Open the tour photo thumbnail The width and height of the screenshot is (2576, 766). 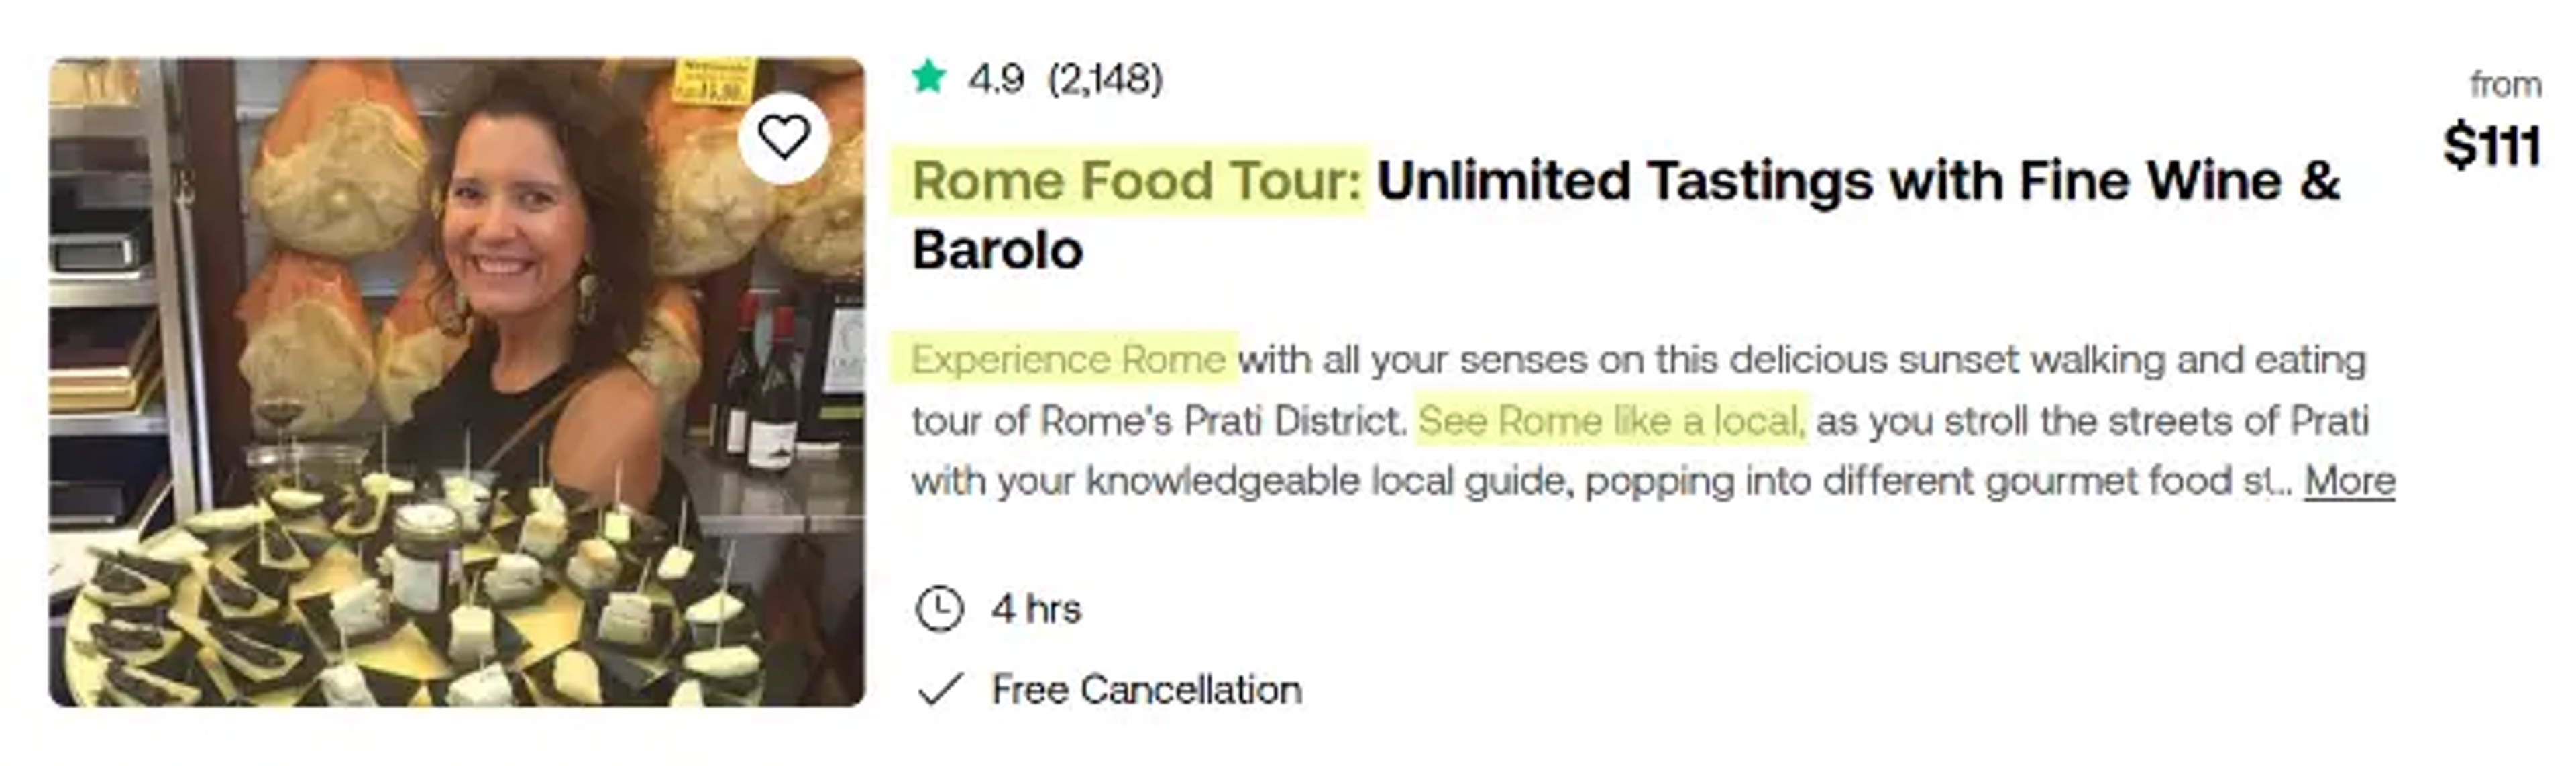457,382
